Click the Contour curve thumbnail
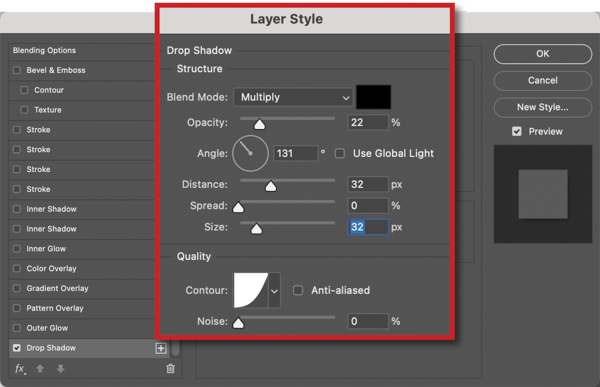The height and width of the screenshot is (387, 600). pyautogui.click(x=251, y=291)
